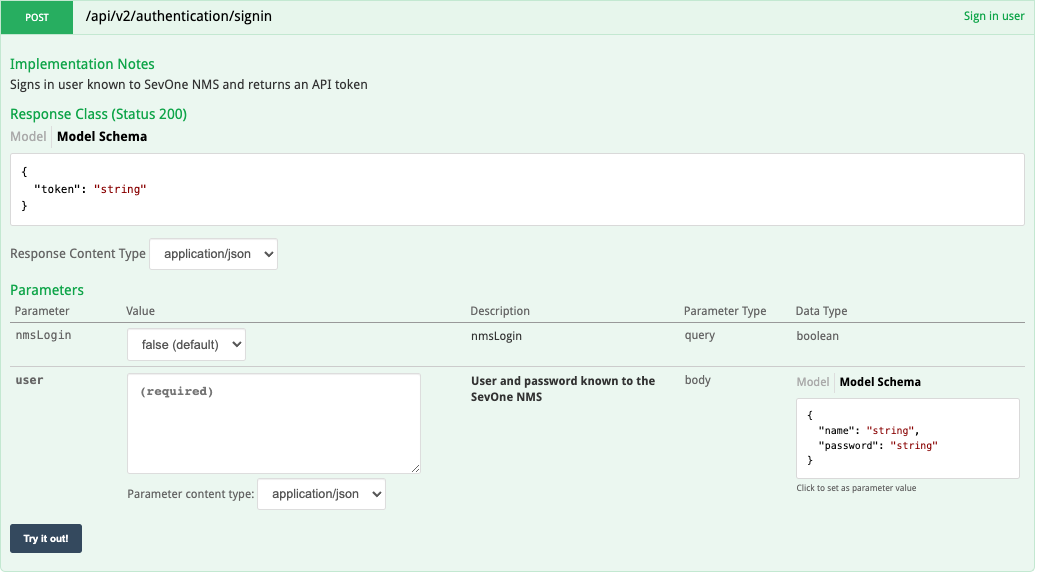Click the response token schema JSON box
Viewport: 1038px width, 574px height.
coord(517,189)
